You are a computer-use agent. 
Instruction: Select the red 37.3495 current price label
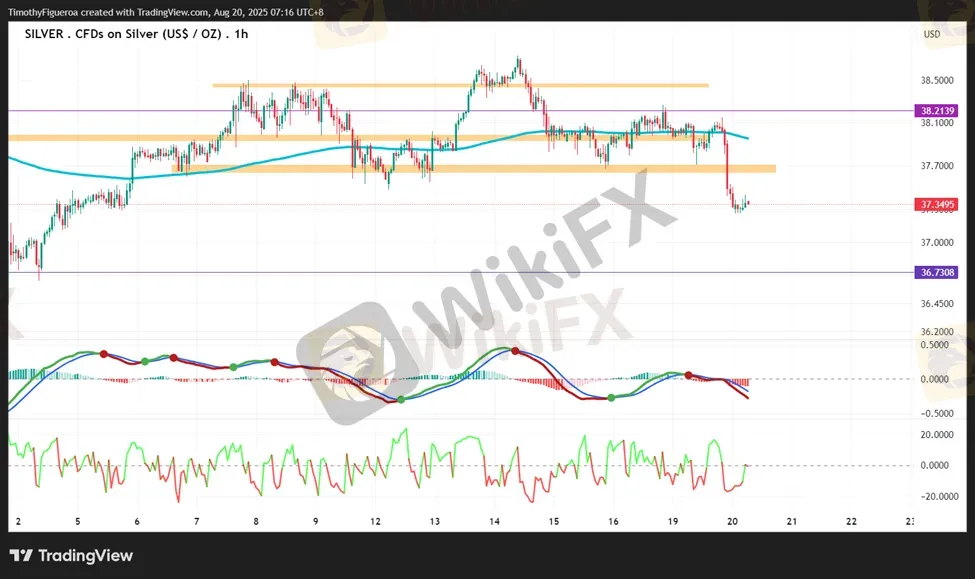tap(938, 205)
